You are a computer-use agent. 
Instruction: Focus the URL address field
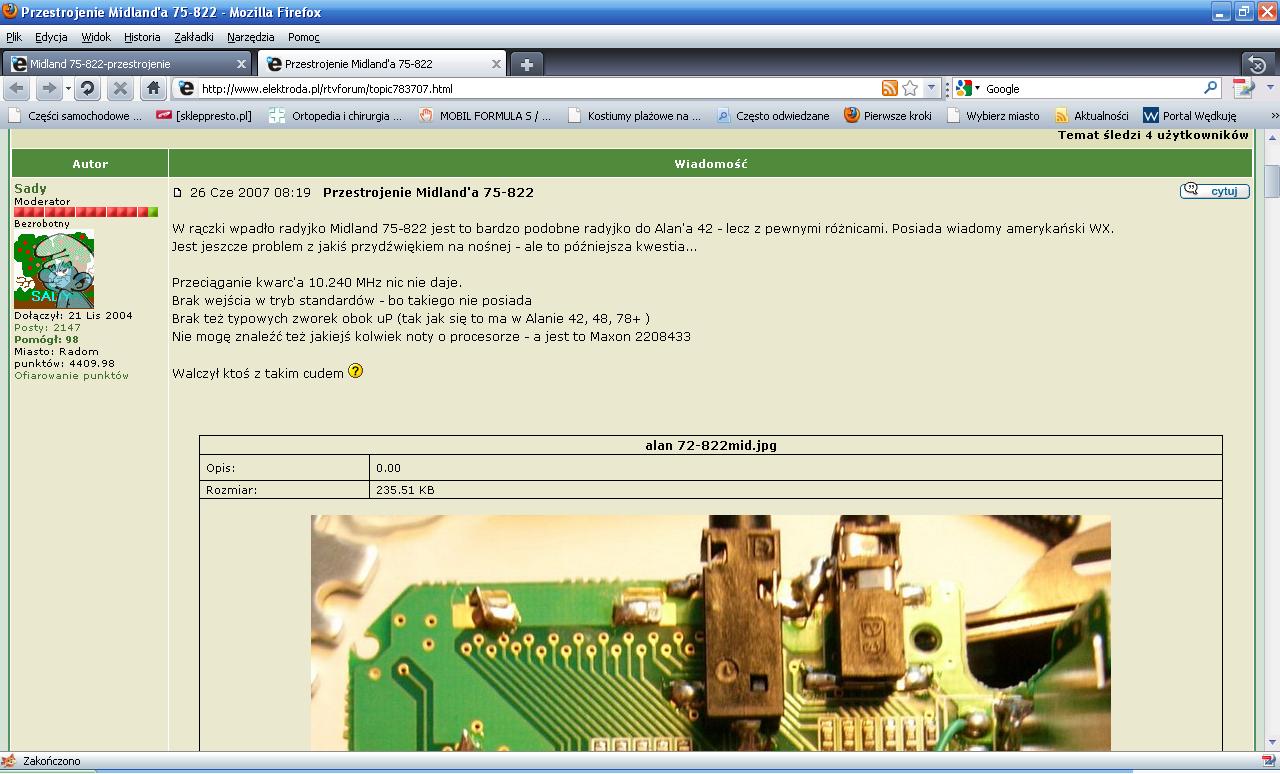click(538, 89)
